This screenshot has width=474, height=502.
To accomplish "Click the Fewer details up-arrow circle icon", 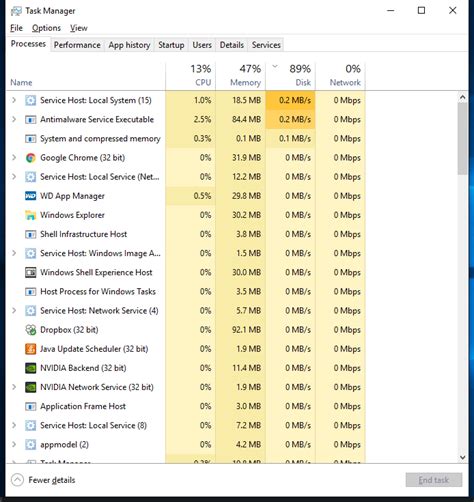I will [x=17, y=480].
